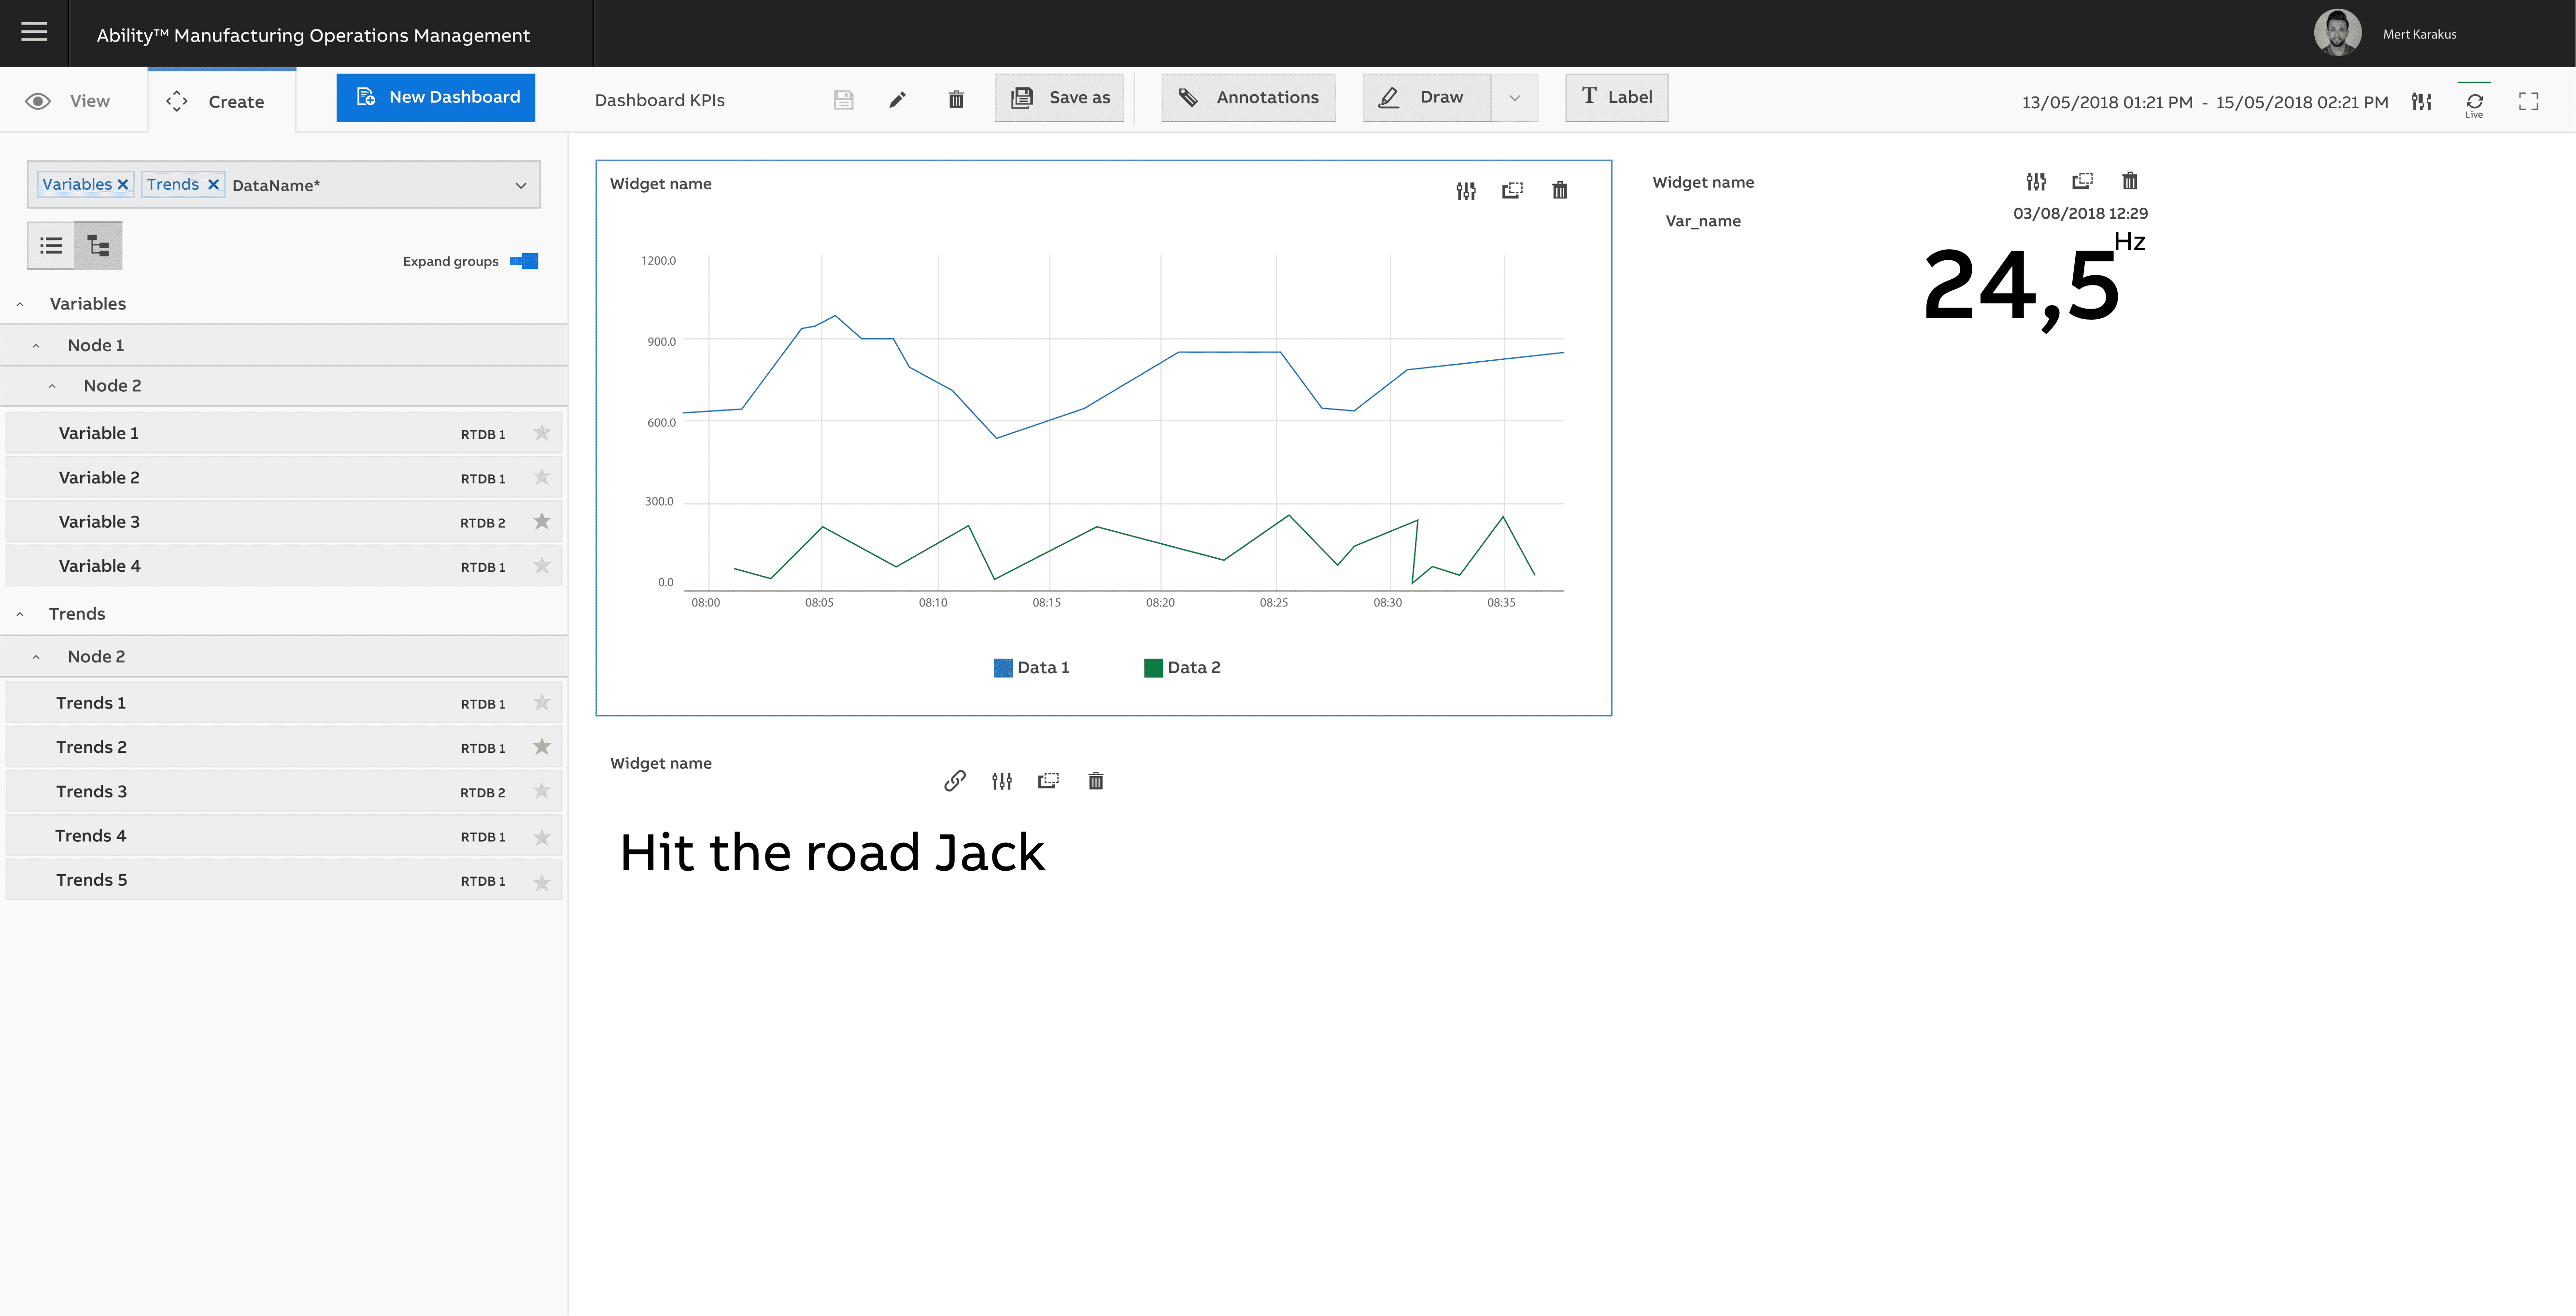
Task: Click the Data 2 green legend swatch
Action: point(1152,668)
